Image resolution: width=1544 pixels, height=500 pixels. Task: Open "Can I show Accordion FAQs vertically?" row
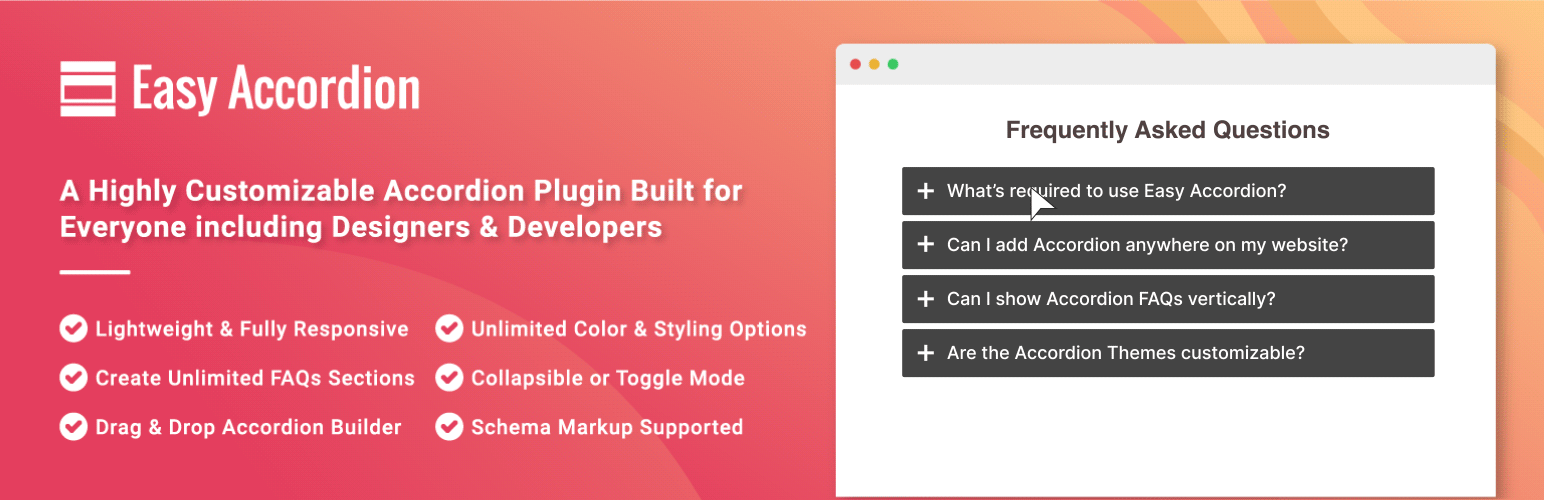[x=1168, y=299]
